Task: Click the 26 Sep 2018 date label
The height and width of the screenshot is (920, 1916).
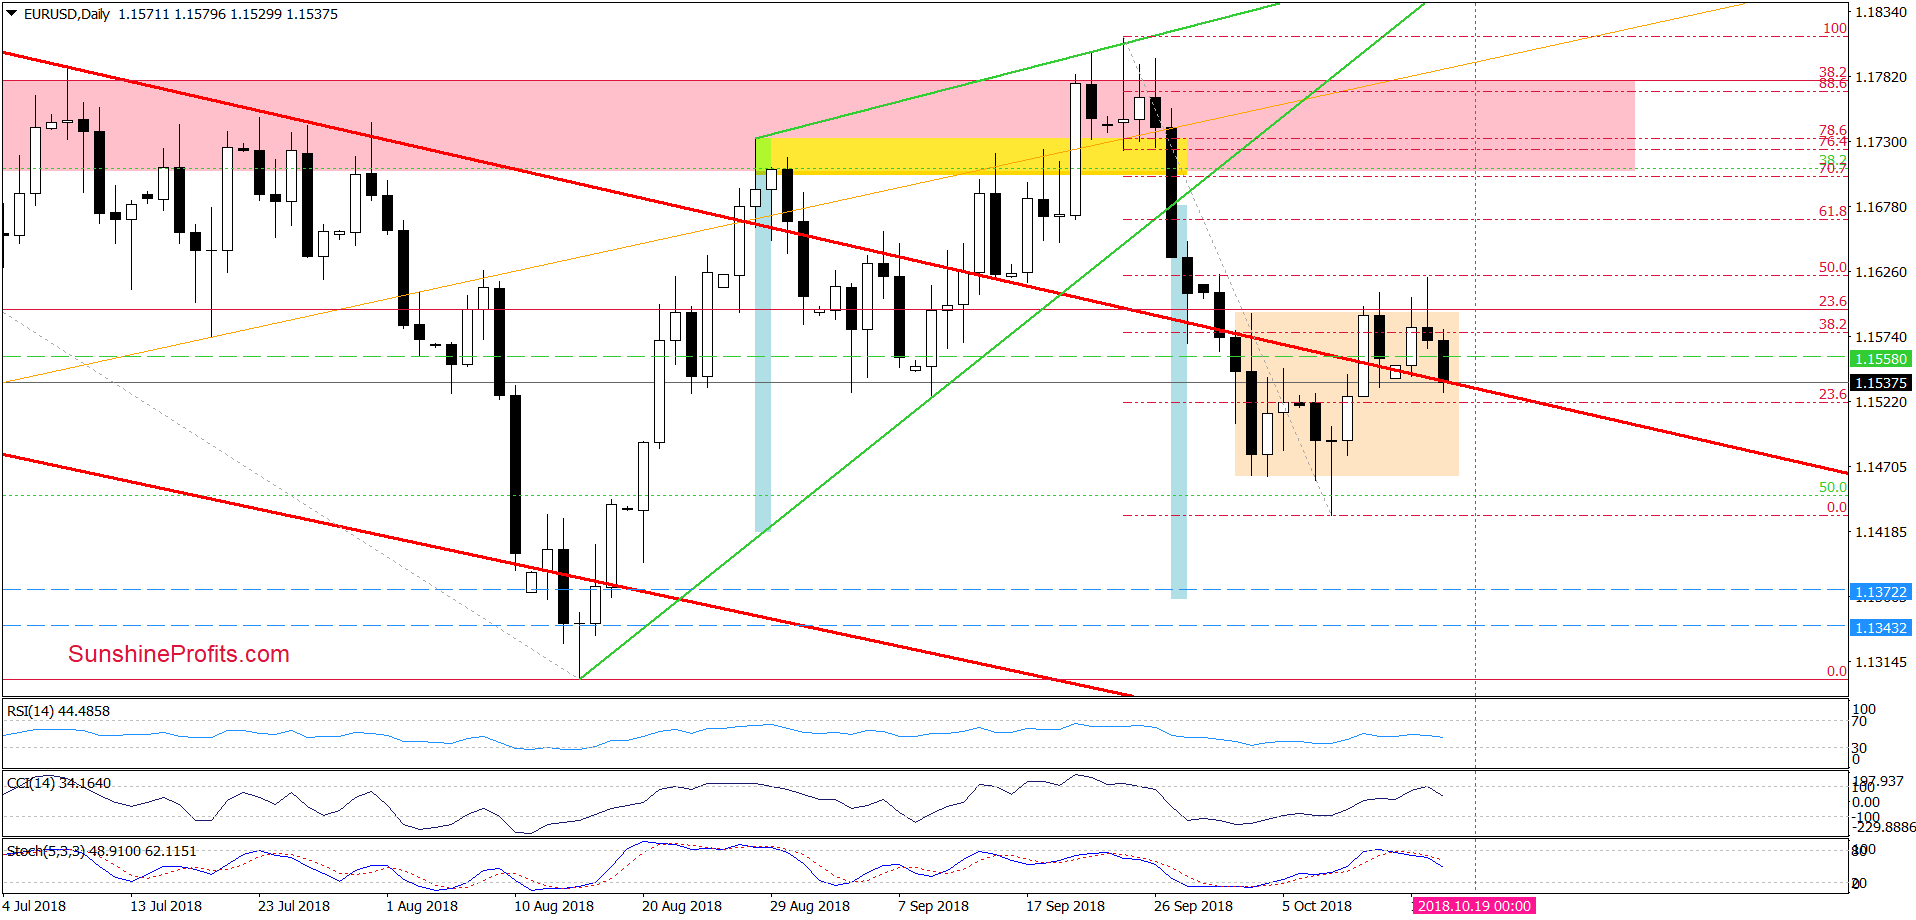Action: tap(1194, 906)
